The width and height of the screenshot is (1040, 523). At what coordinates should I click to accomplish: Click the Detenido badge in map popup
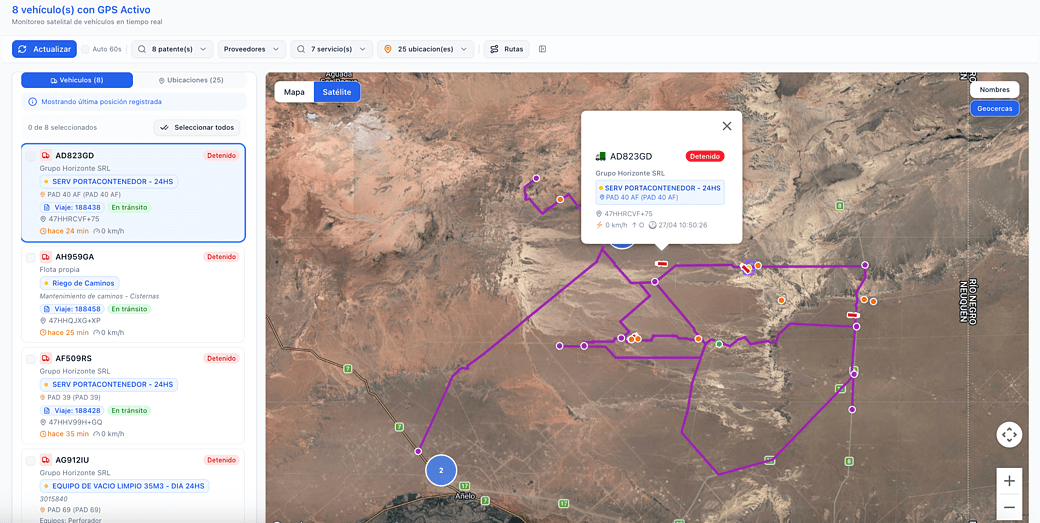[704, 156]
